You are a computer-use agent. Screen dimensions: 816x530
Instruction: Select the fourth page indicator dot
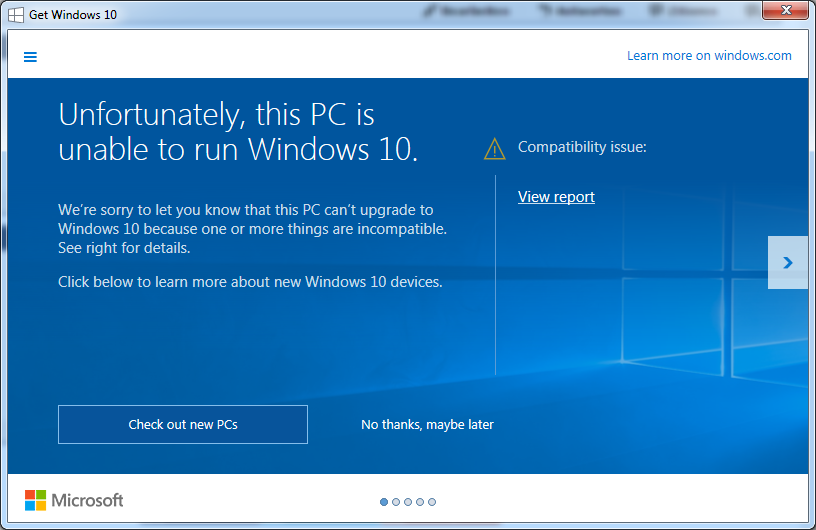[420, 502]
